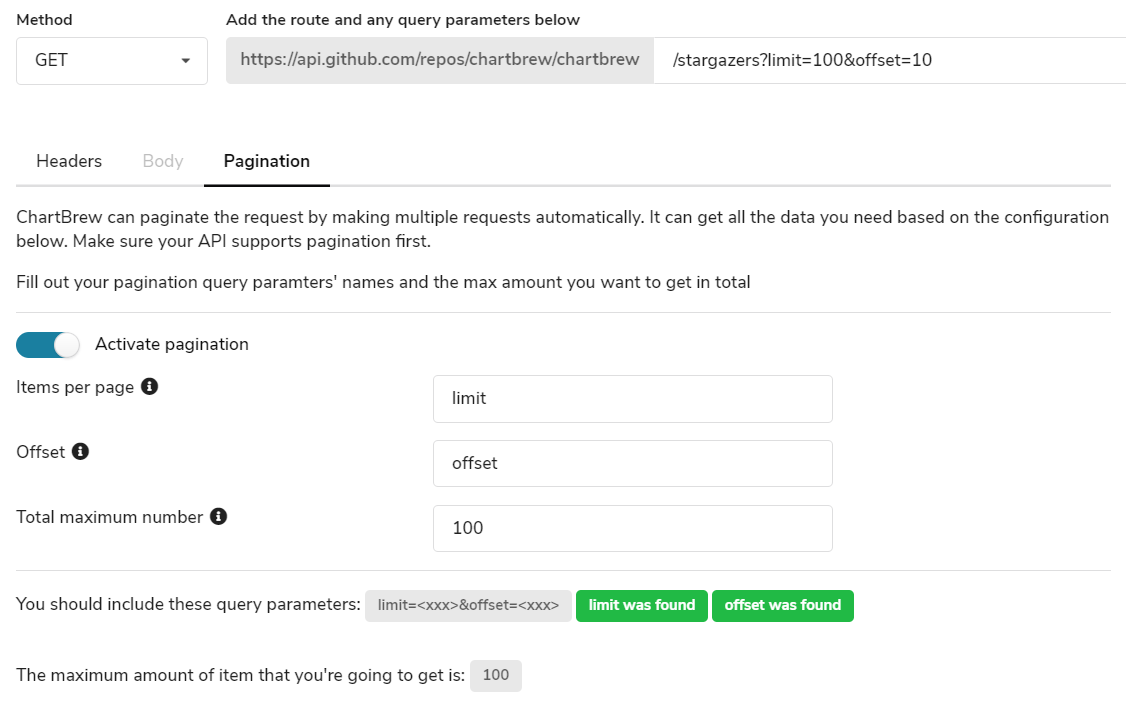Viewport: 1126px width, 707px height.
Task: Click the info icon beside Items per page
Action: tap(150, 387)
